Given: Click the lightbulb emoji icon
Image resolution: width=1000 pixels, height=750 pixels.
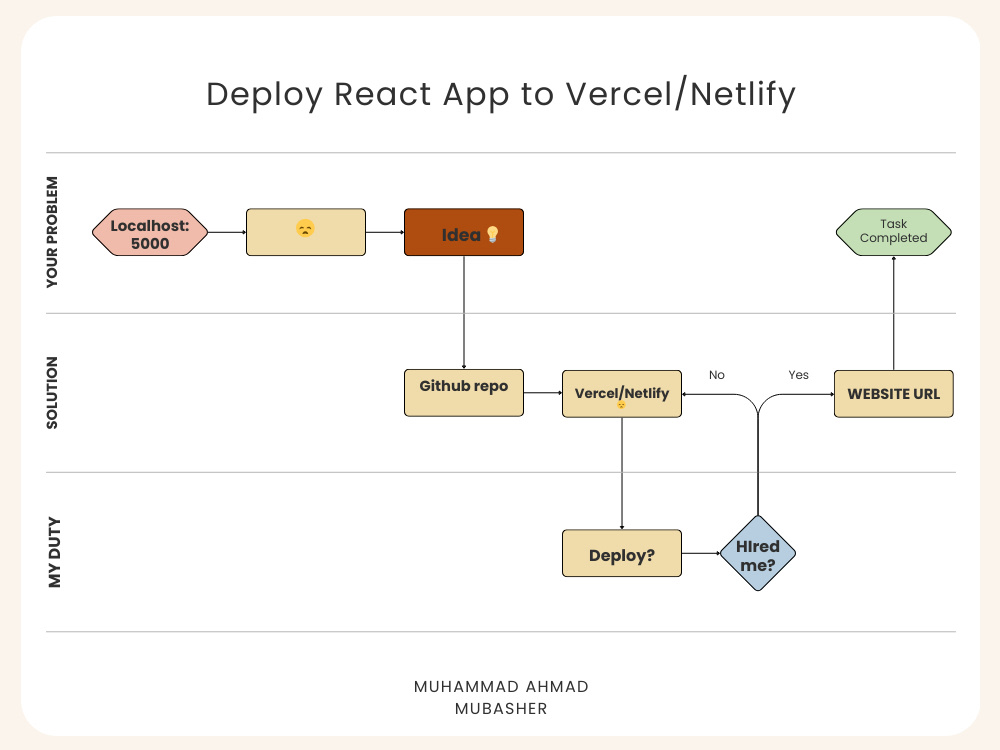Looking at the screenshot, I should click(x=492, y=234).
